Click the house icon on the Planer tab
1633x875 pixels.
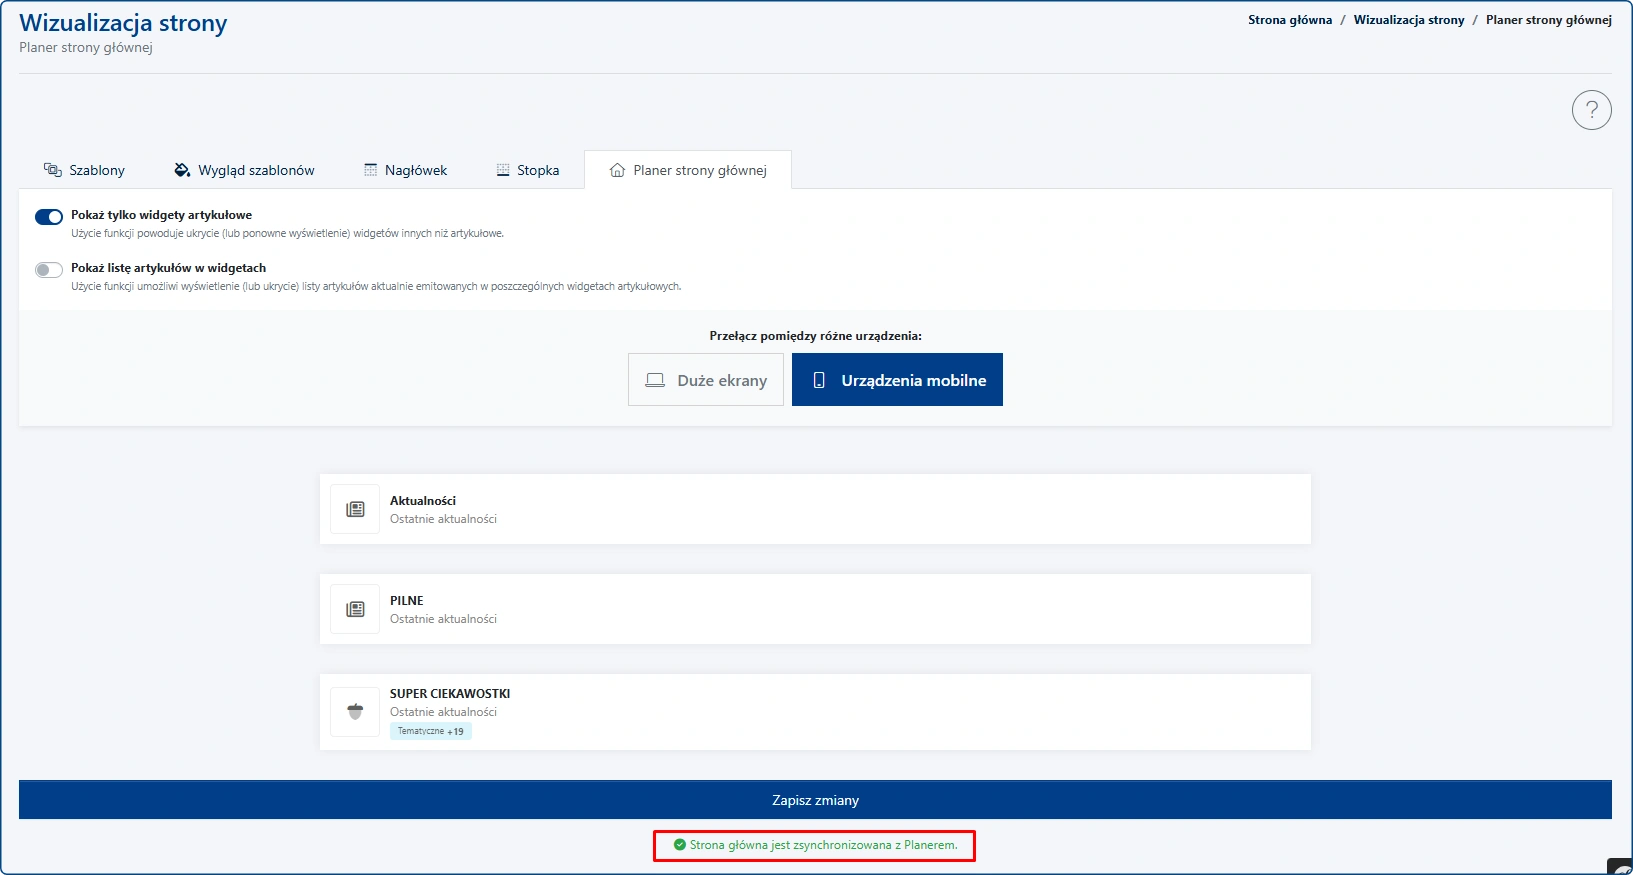point(617,170)
